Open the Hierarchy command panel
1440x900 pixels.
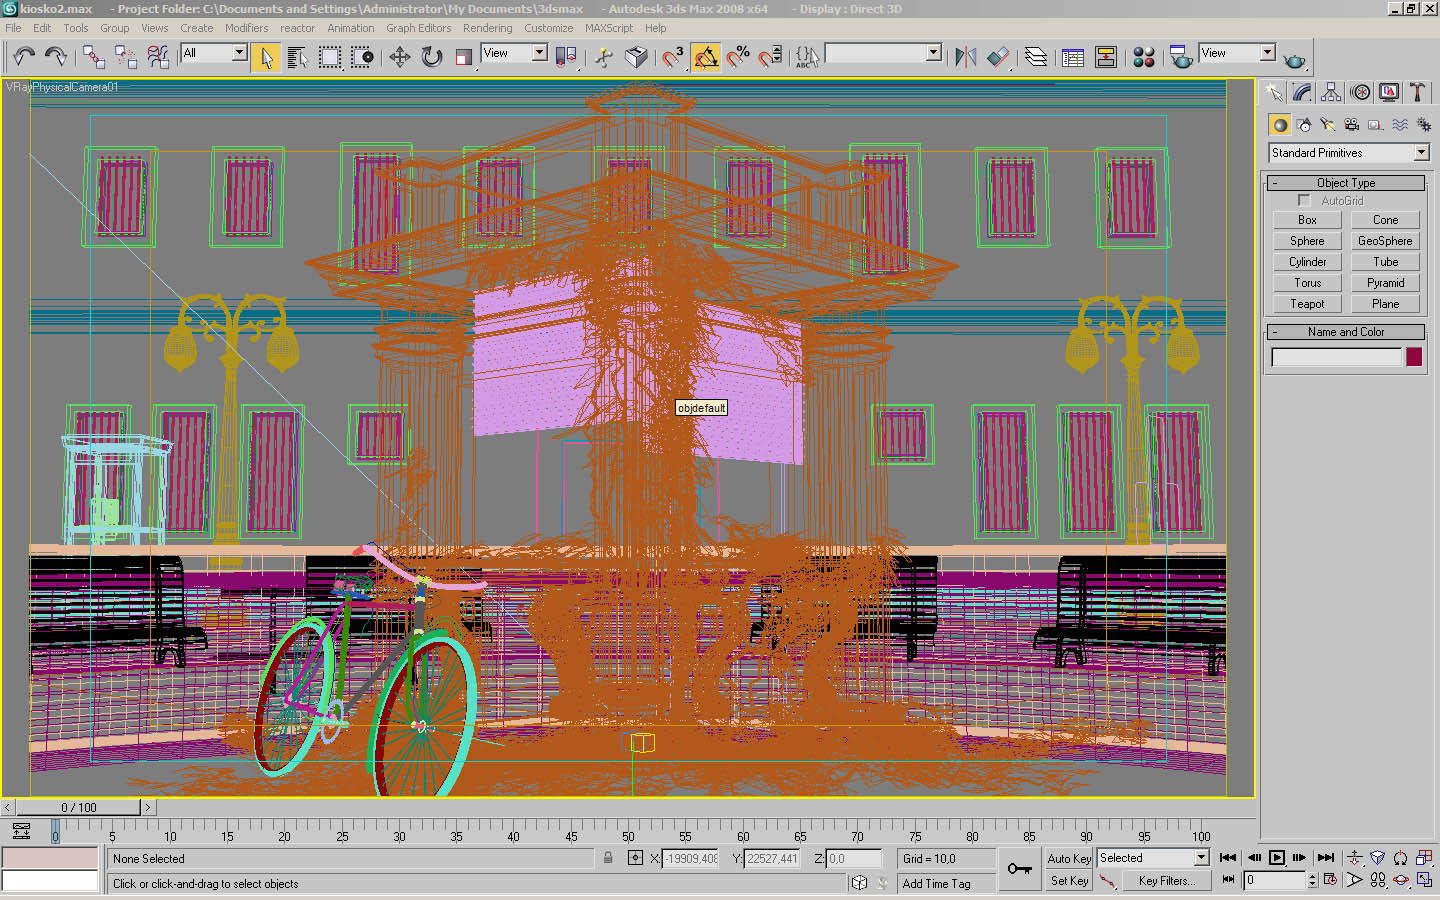(1331, 92)
